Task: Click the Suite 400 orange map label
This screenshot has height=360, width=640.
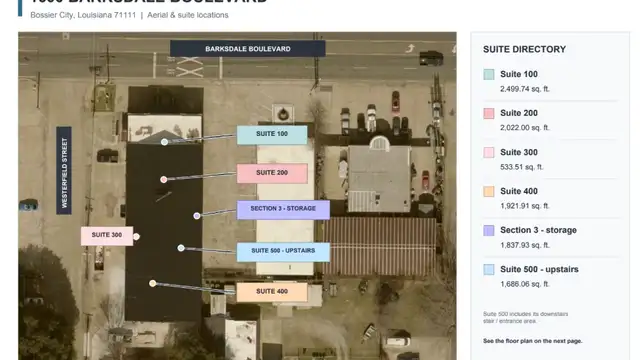Action: pos(272,292)
